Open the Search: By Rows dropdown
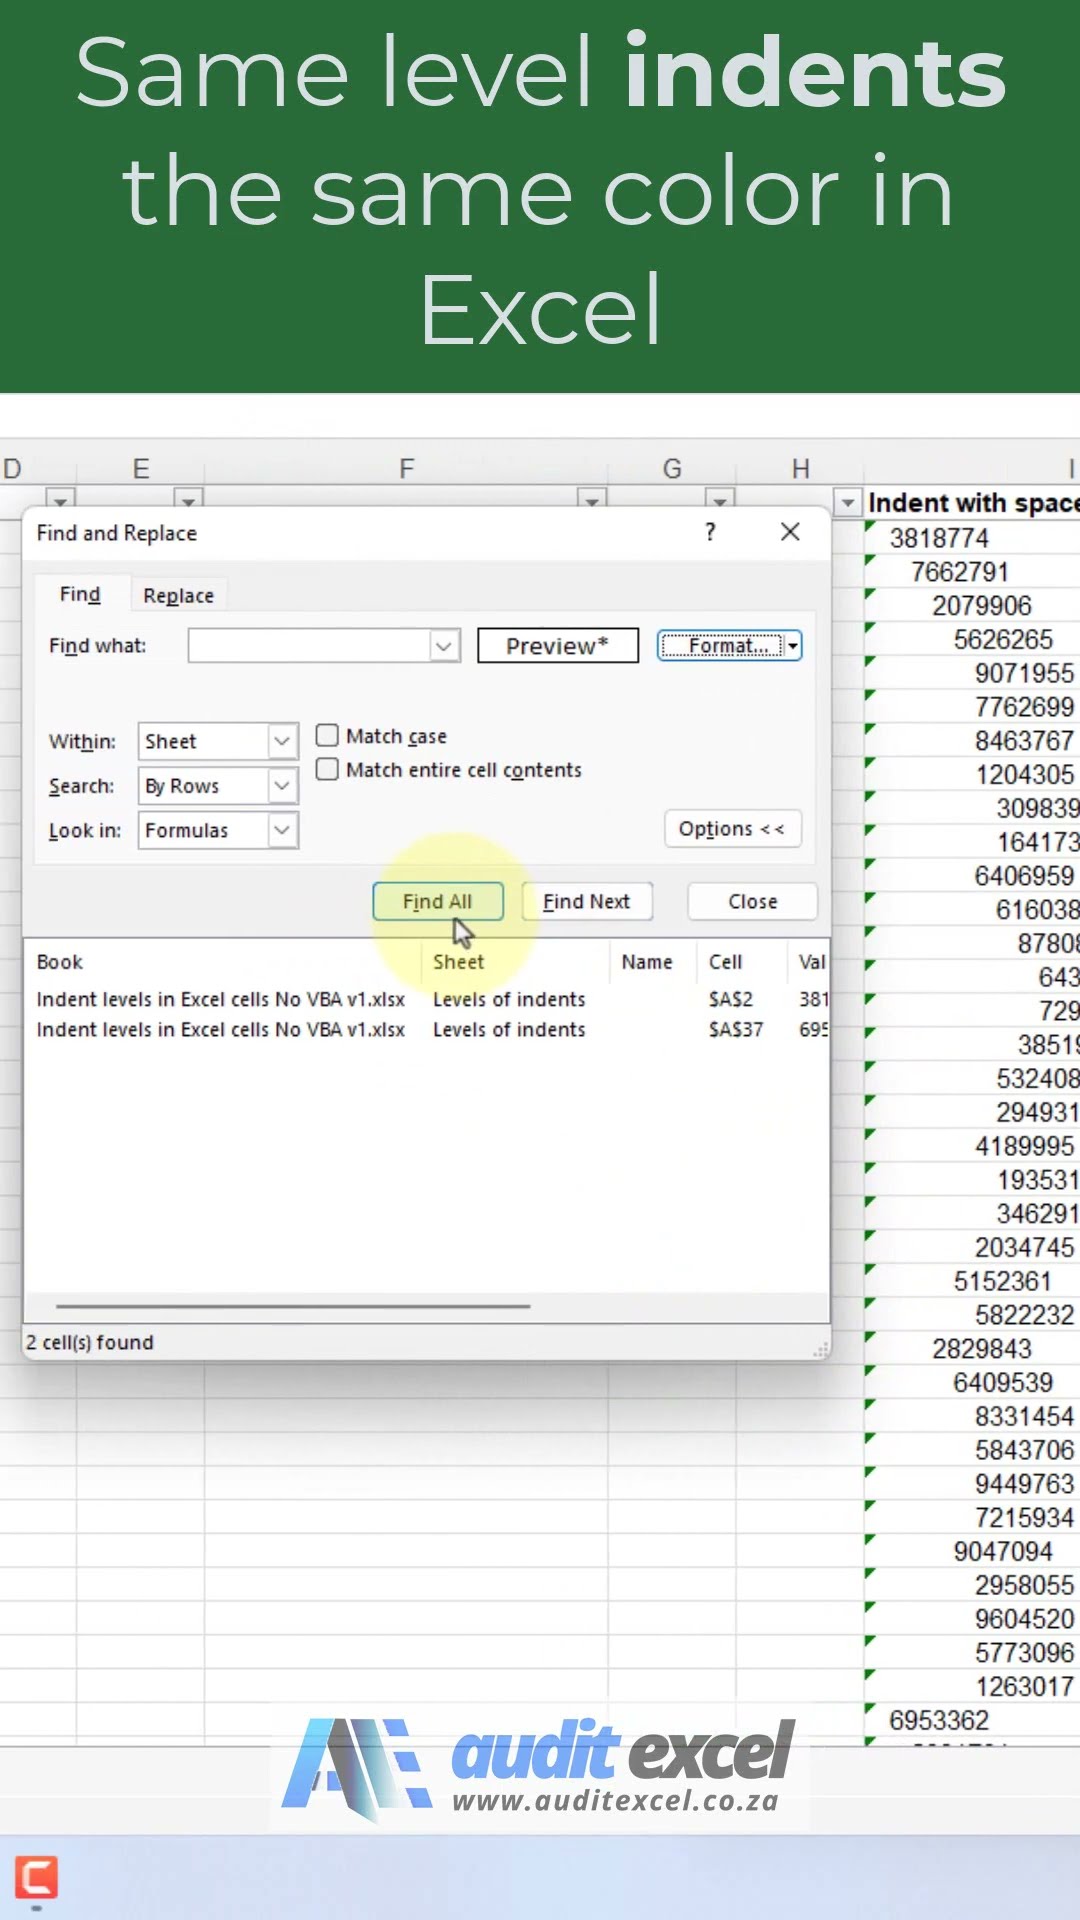Viewport: 1080px width, 1920px height. (x=218, y=786)
